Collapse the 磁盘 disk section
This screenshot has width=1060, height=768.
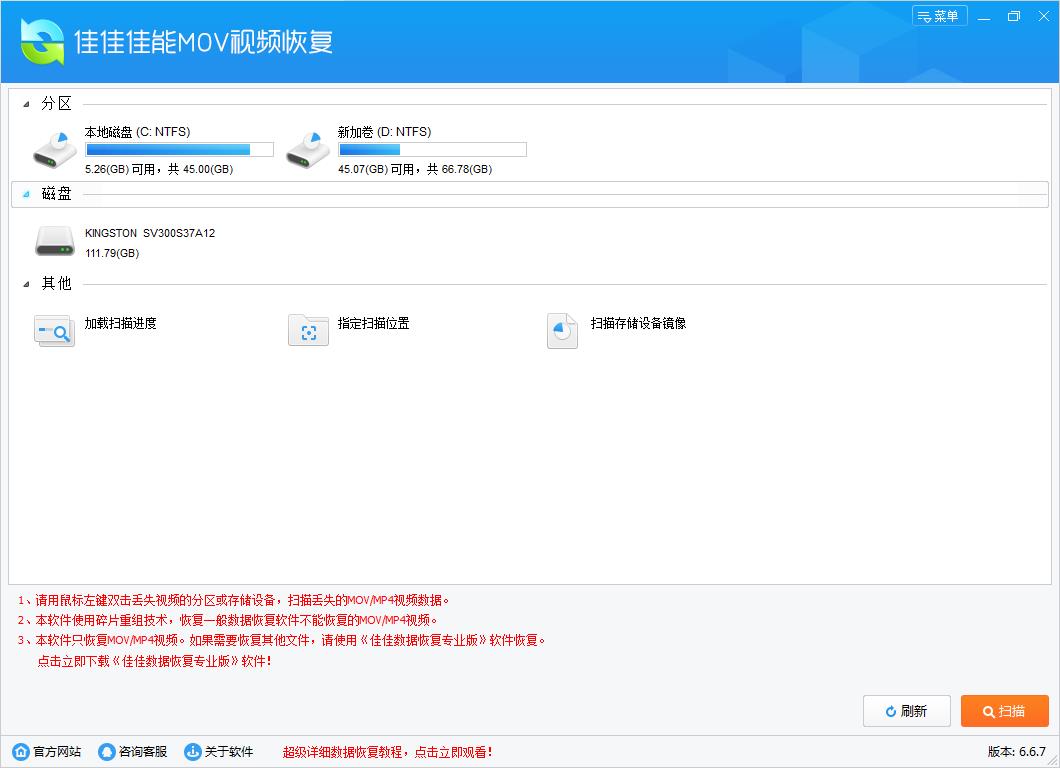(27, 194)
